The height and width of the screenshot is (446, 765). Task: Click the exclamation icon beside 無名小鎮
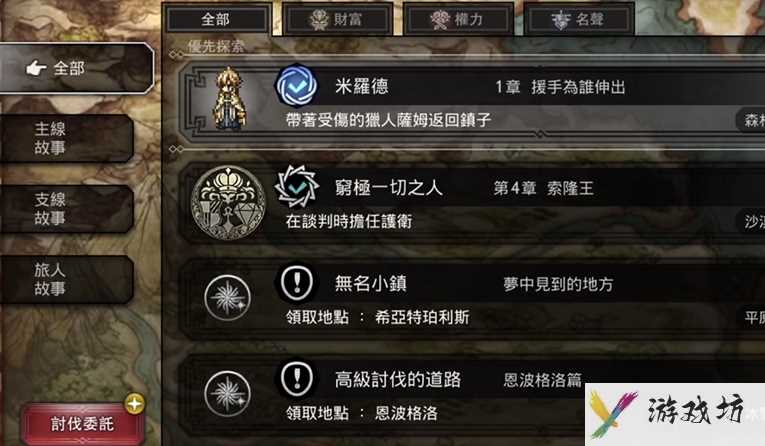(x=297, y=283)
